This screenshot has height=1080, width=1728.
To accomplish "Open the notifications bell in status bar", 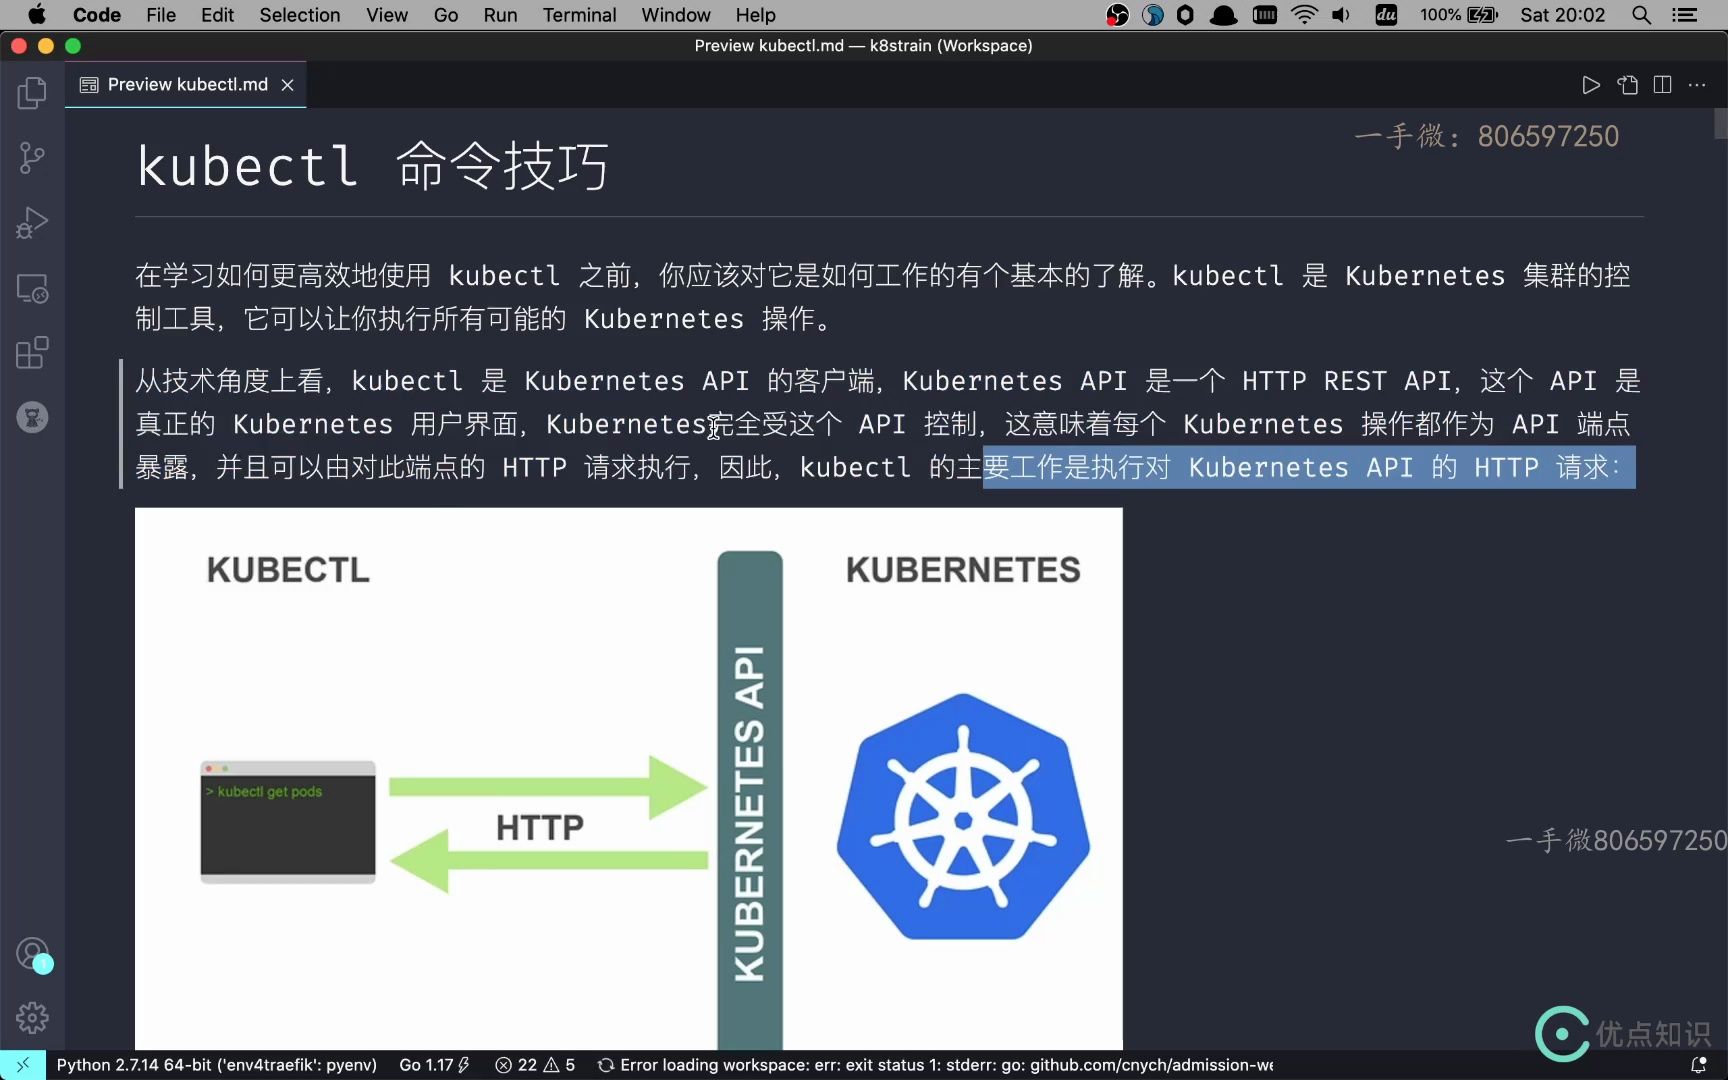I will (x=1698, y=1065).
